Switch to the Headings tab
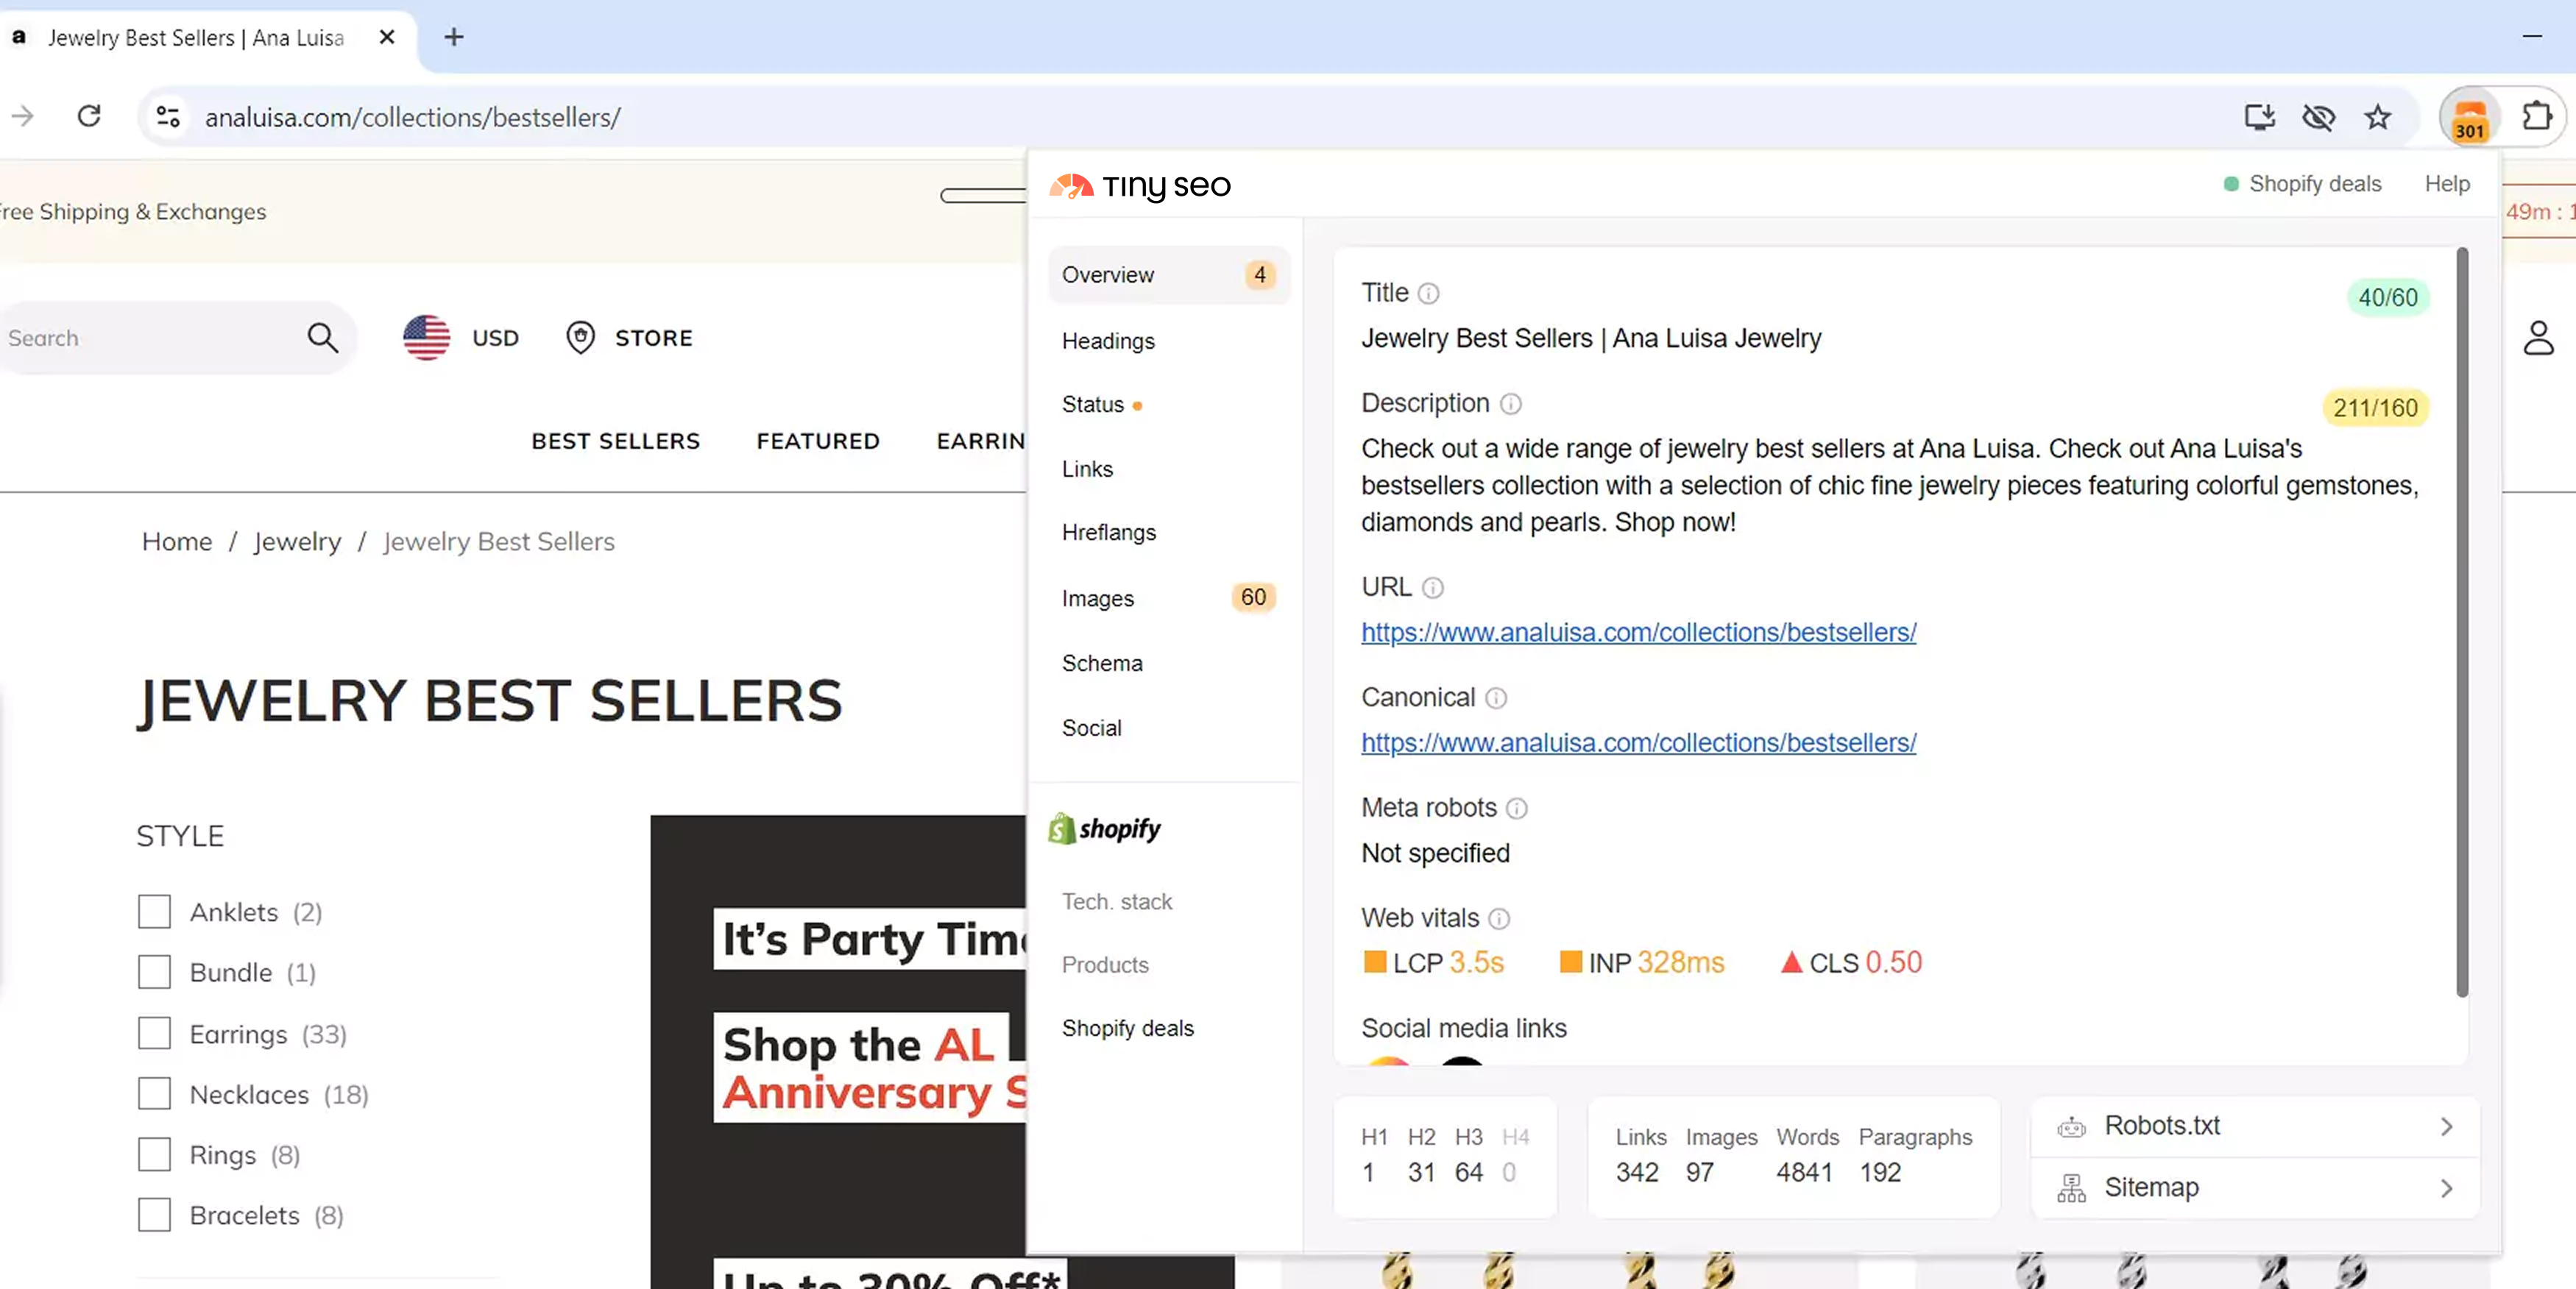 (1108, 341)
